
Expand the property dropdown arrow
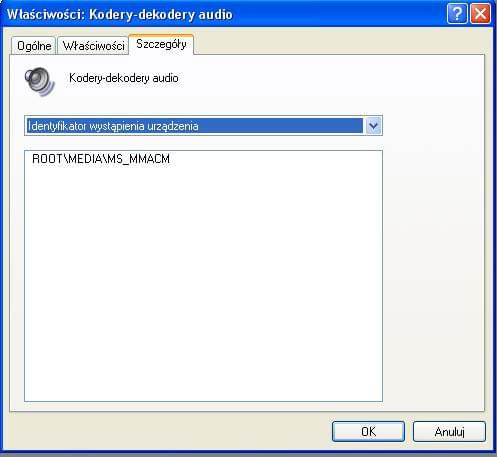click(x=373, y=126)
